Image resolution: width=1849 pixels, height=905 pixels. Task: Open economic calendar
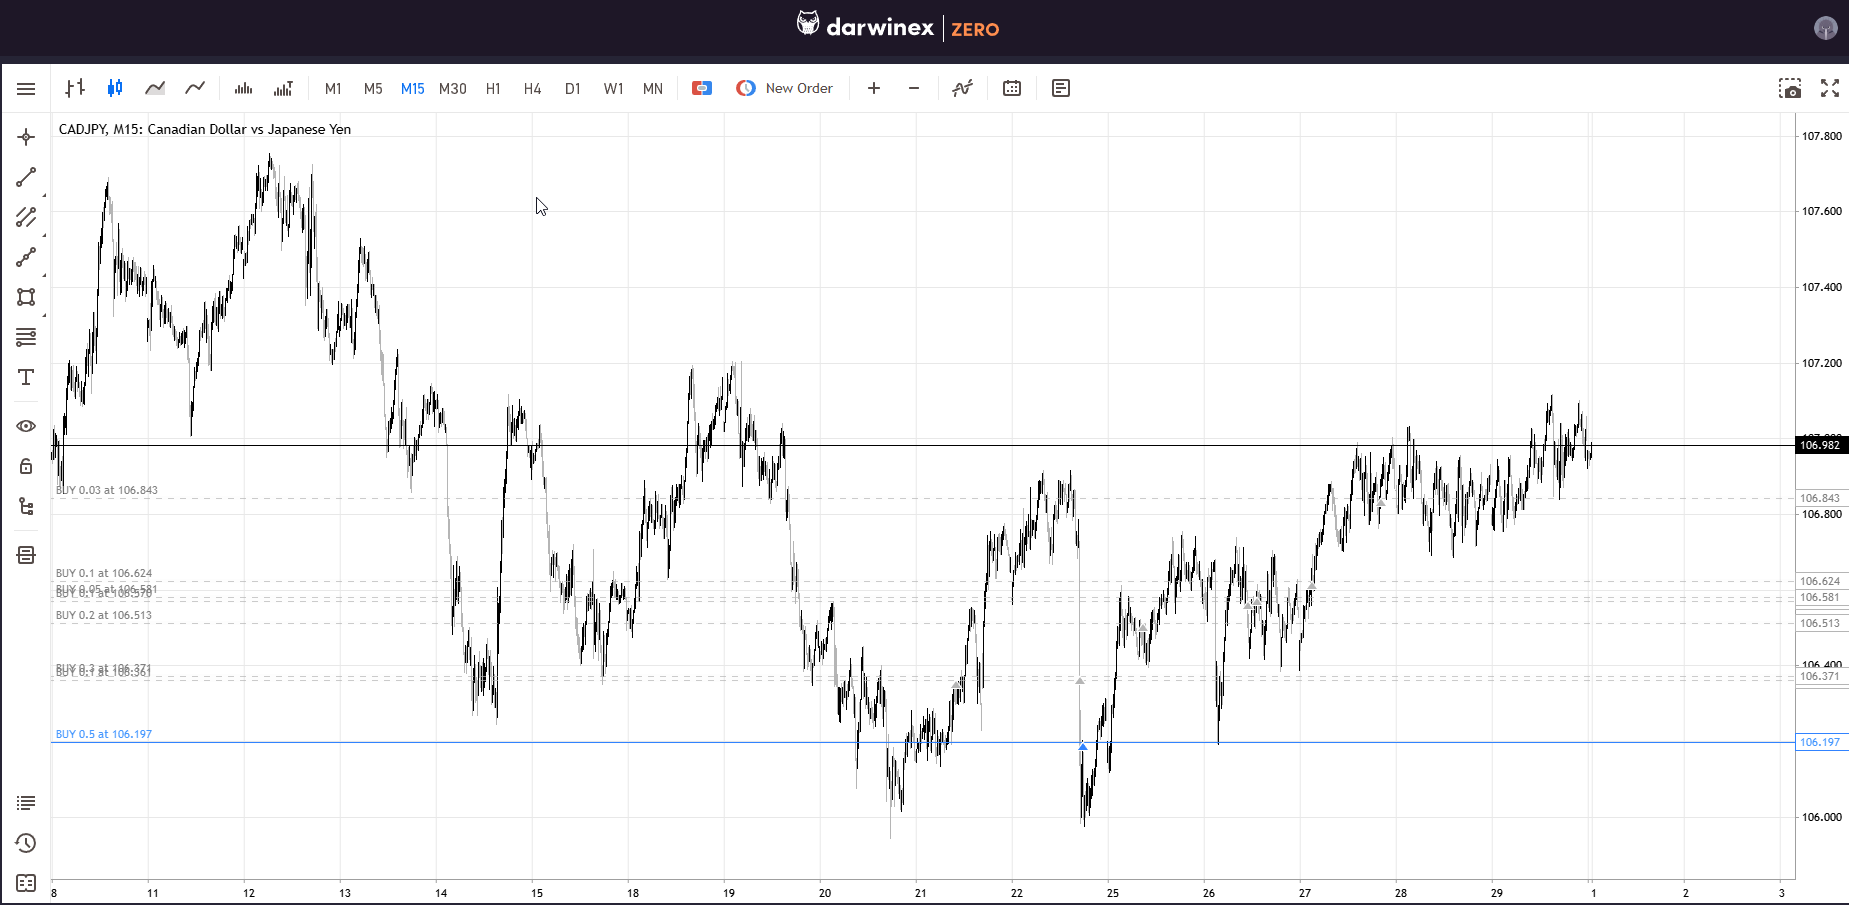[1012, 88]
